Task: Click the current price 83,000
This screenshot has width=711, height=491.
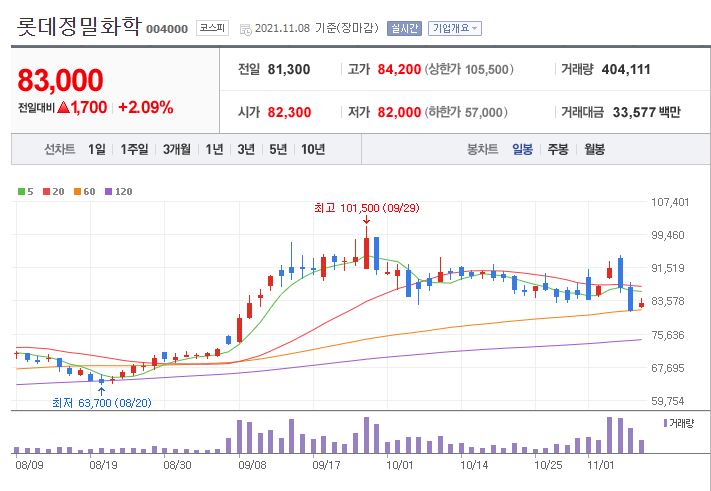Action: pyautogui.click(x=60, y=80)
